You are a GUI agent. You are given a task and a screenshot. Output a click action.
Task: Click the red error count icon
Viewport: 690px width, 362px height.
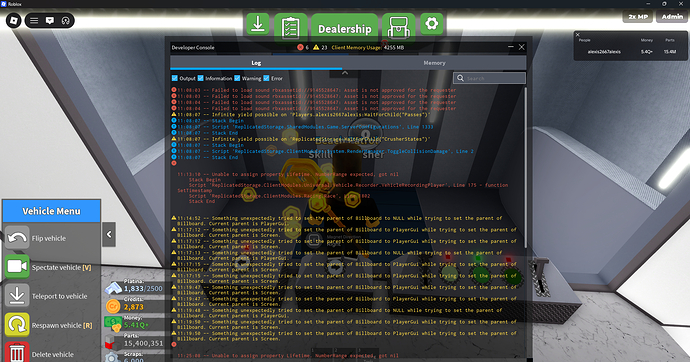300,48
